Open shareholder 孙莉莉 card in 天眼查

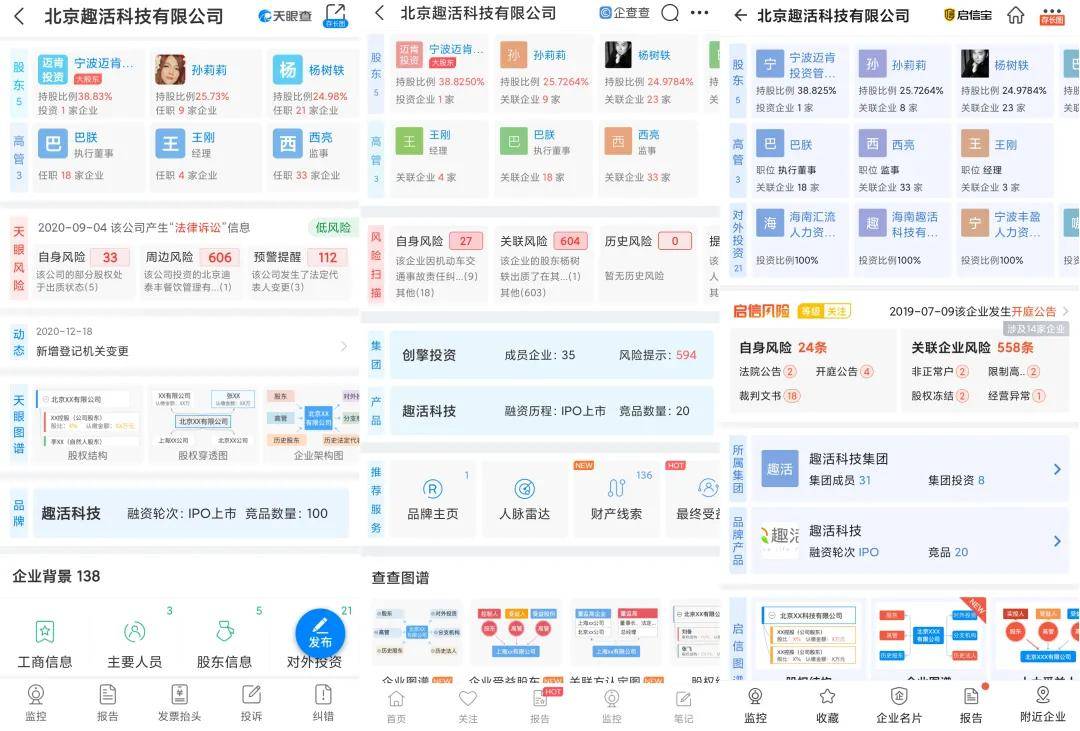205,82
